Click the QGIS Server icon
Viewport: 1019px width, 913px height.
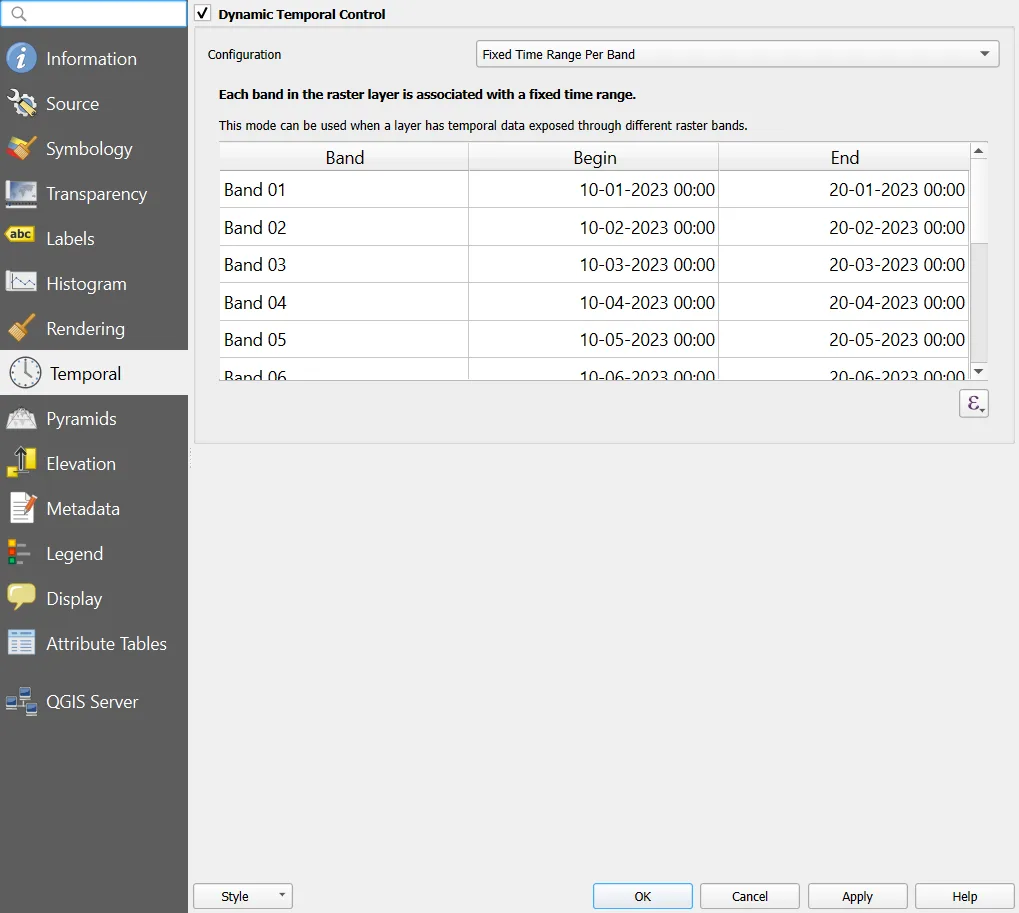point(21,701)
